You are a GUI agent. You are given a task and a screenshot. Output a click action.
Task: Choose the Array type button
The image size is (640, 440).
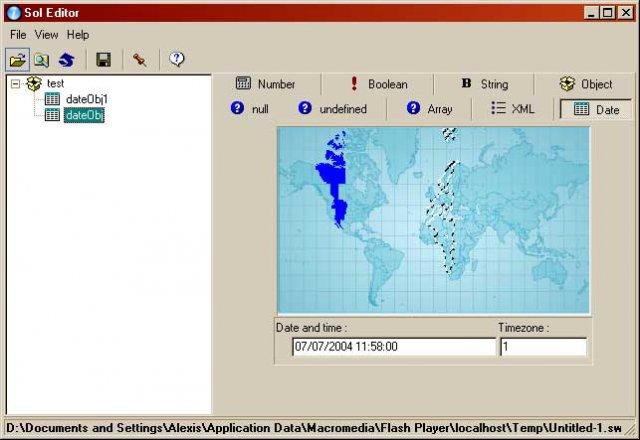[429, 109]
